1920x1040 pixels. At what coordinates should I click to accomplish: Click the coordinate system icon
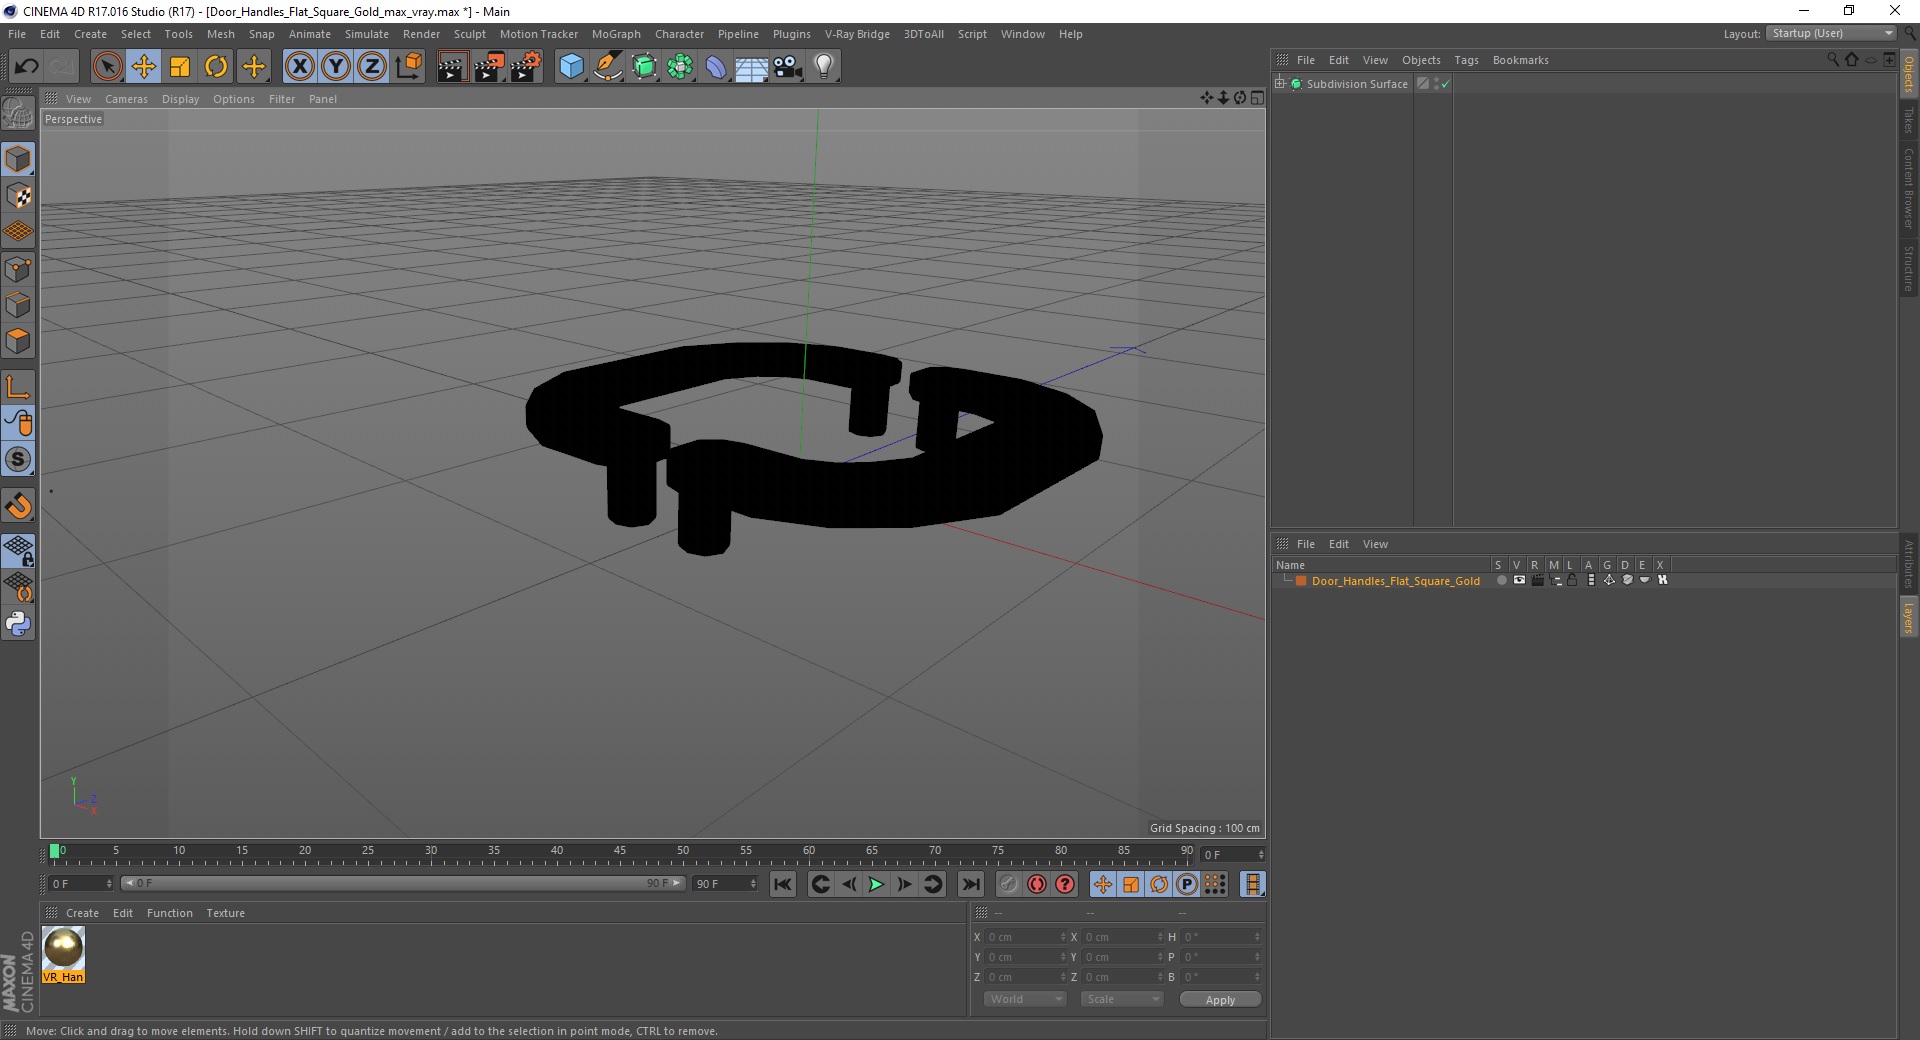pos(408,67)
